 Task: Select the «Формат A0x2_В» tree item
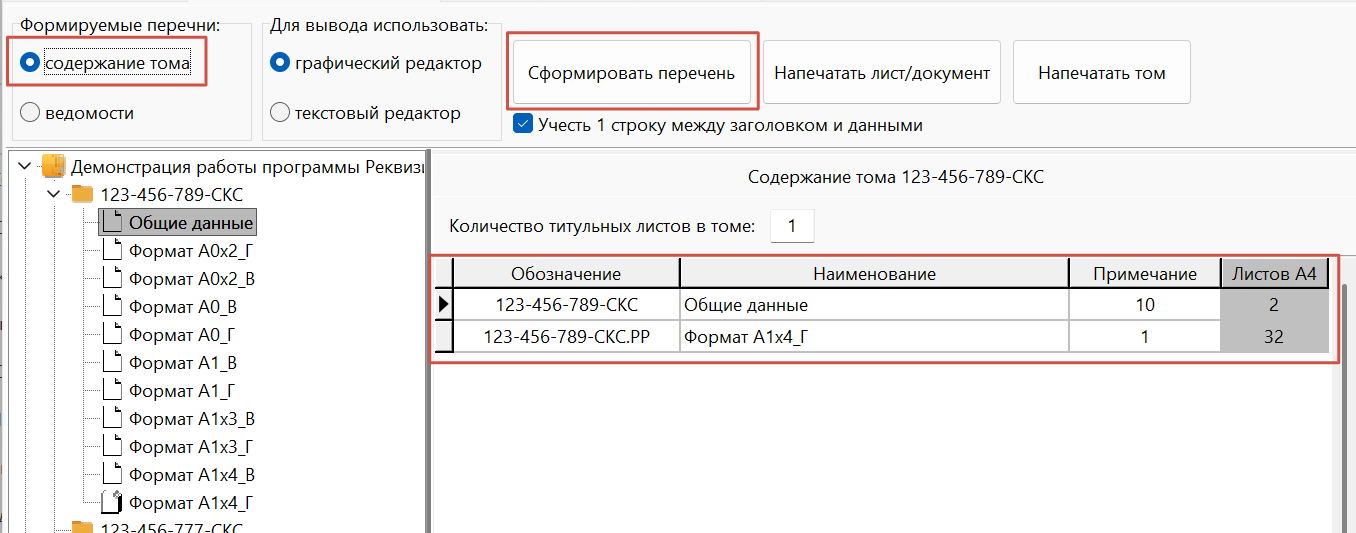click(x=192, y=278)
